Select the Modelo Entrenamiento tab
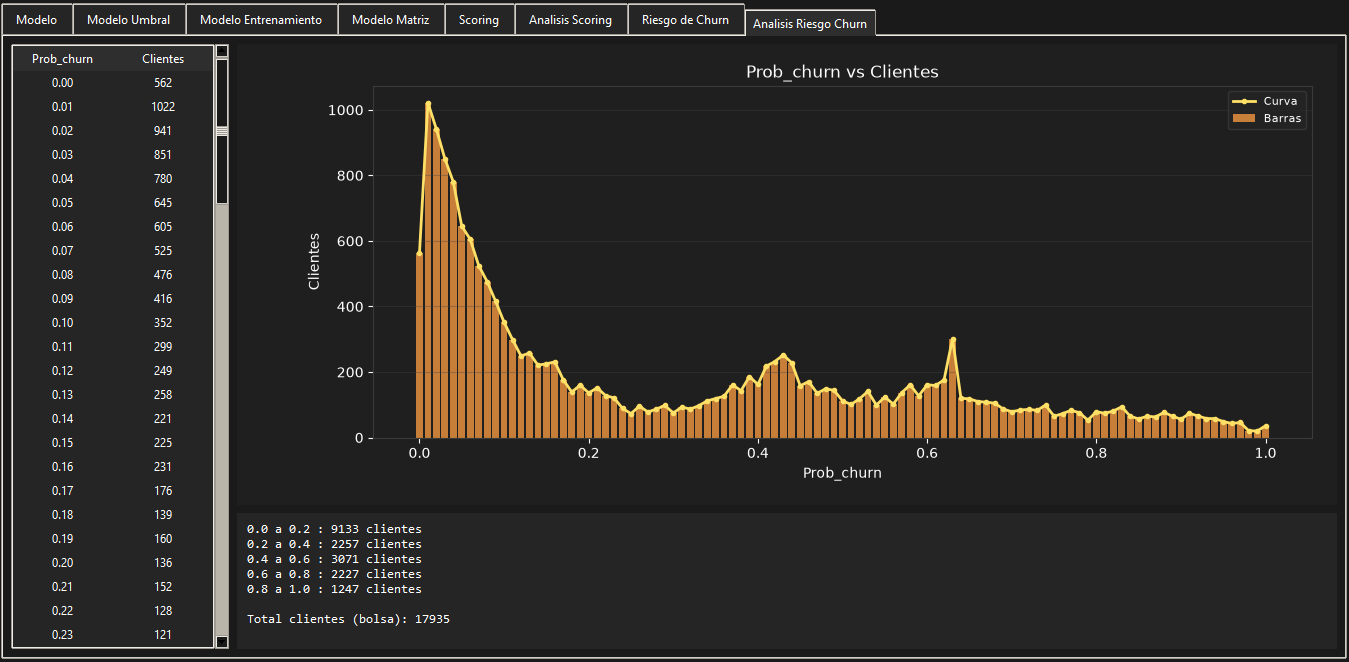1349x662 pixels. (261, 20)
